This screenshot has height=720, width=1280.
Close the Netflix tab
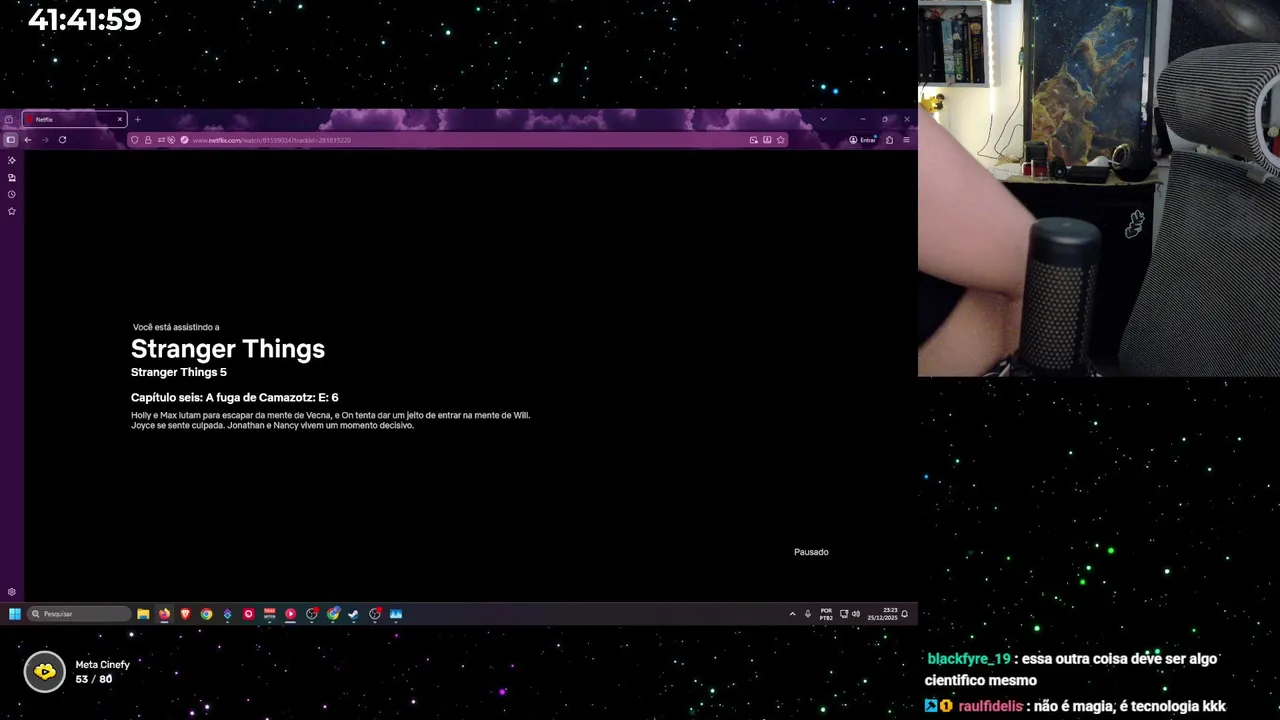coord(119,120)
